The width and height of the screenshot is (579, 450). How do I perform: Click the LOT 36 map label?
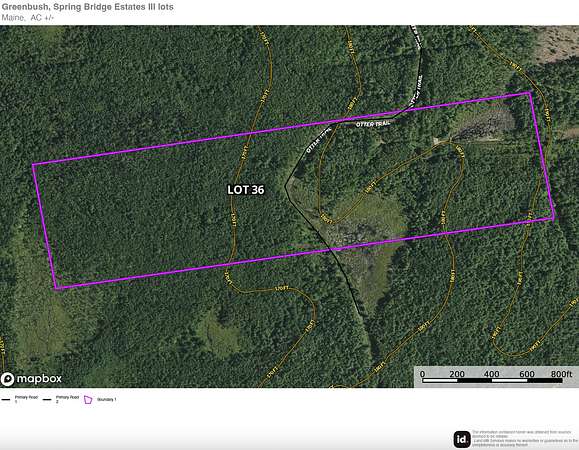tap(246, 190)
